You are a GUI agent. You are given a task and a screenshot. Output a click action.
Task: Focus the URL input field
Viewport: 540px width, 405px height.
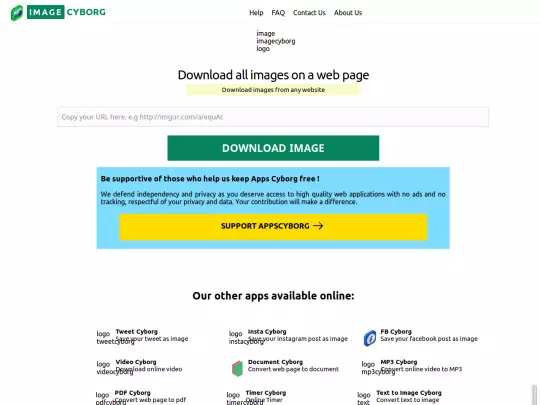click(x=273, y=117)
